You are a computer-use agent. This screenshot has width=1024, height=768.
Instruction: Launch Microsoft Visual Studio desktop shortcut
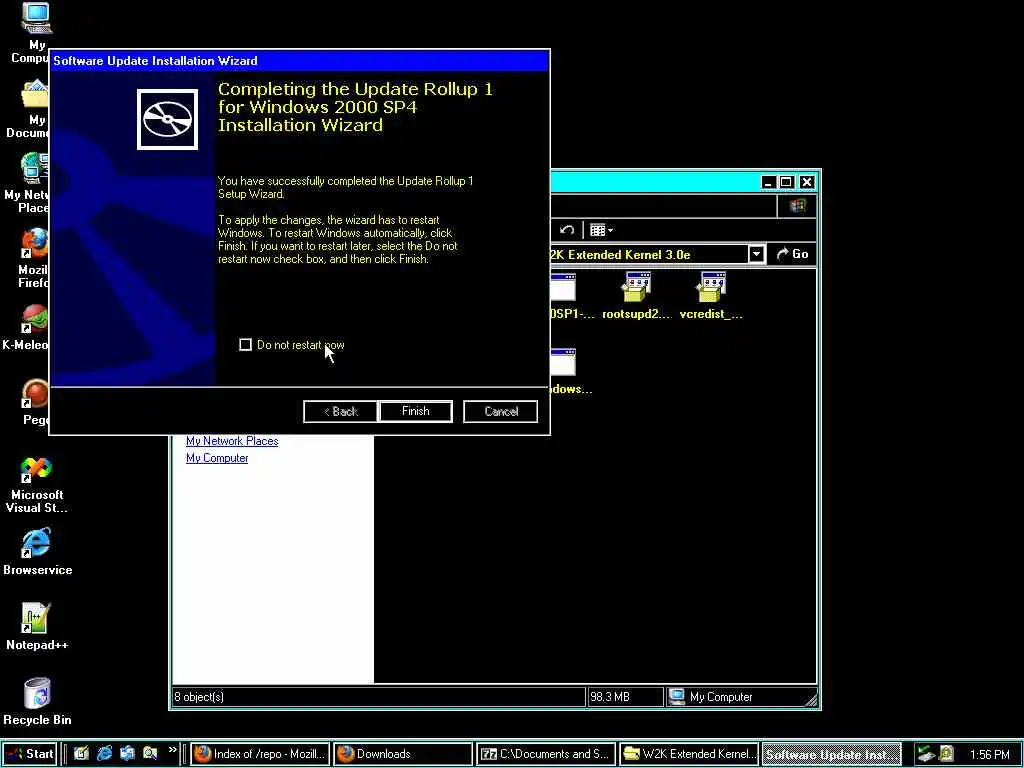click(37, 485)
